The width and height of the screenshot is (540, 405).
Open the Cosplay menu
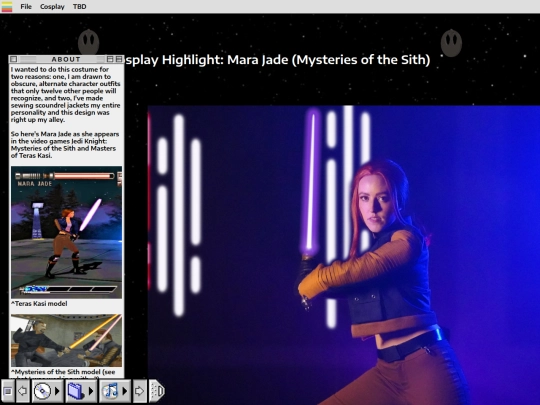click(x=52, y=7)
